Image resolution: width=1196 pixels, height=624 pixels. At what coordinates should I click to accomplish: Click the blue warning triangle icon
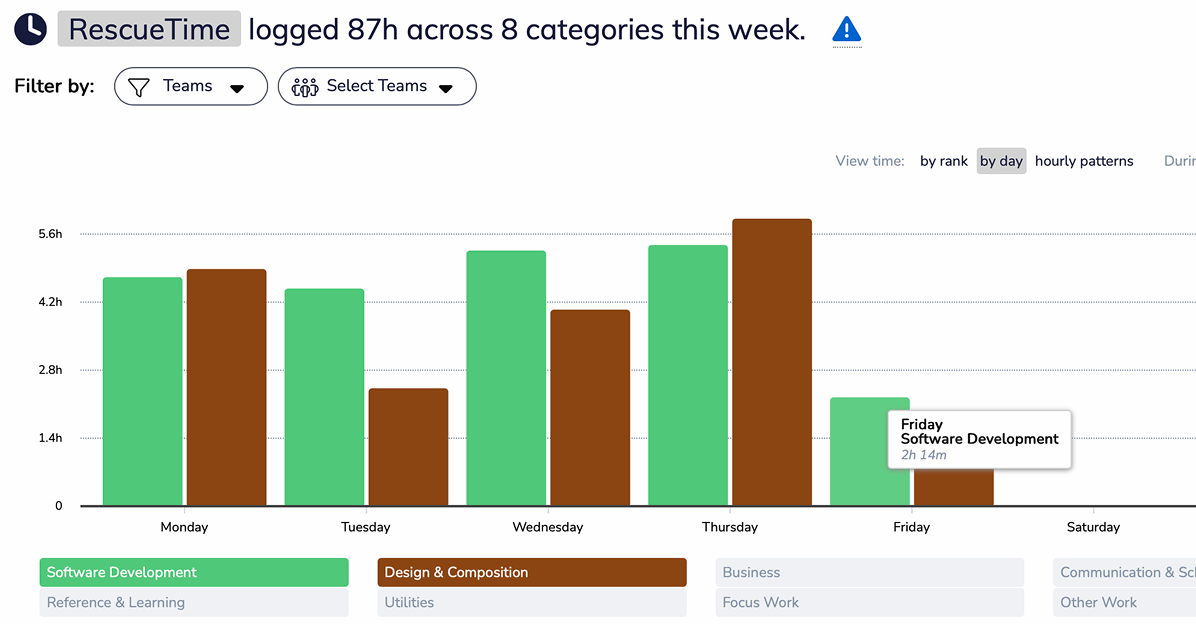click(x=846, y=29)
